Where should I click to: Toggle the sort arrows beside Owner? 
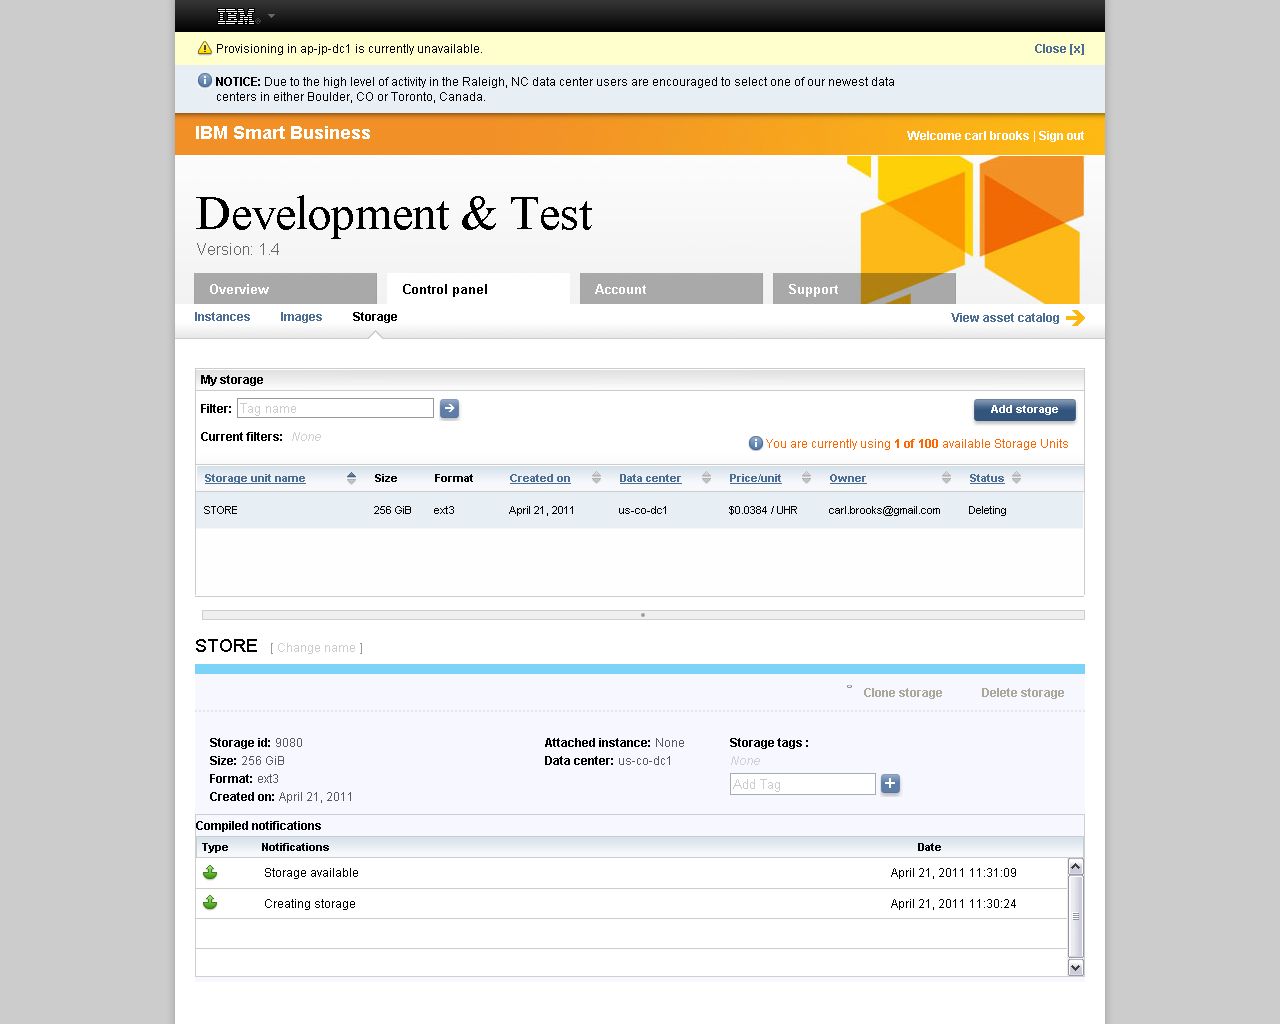coord(946,478)
